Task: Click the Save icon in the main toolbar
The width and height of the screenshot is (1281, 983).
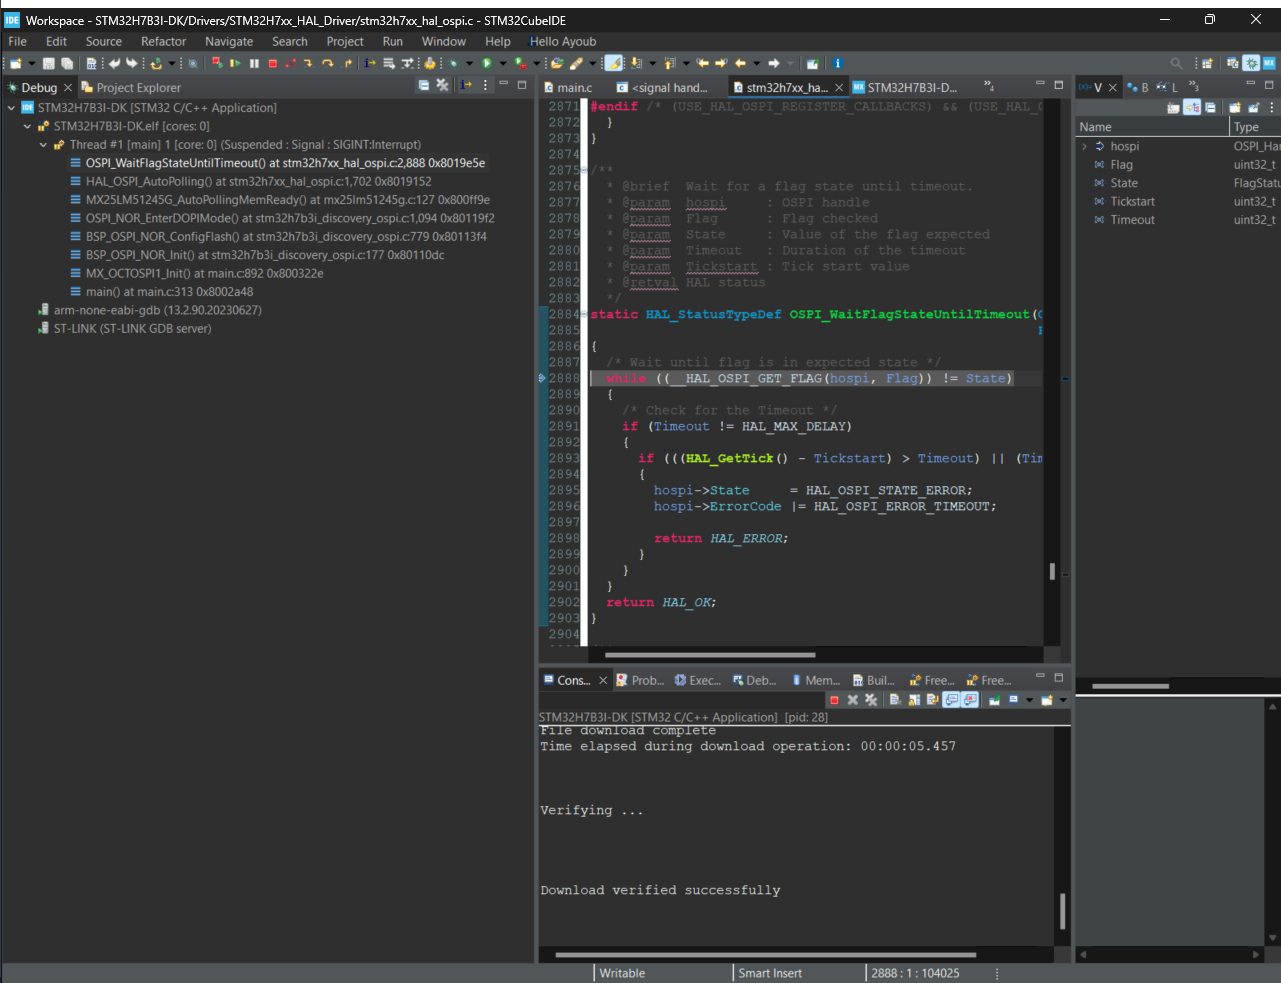Action: (x=48, y=63)
